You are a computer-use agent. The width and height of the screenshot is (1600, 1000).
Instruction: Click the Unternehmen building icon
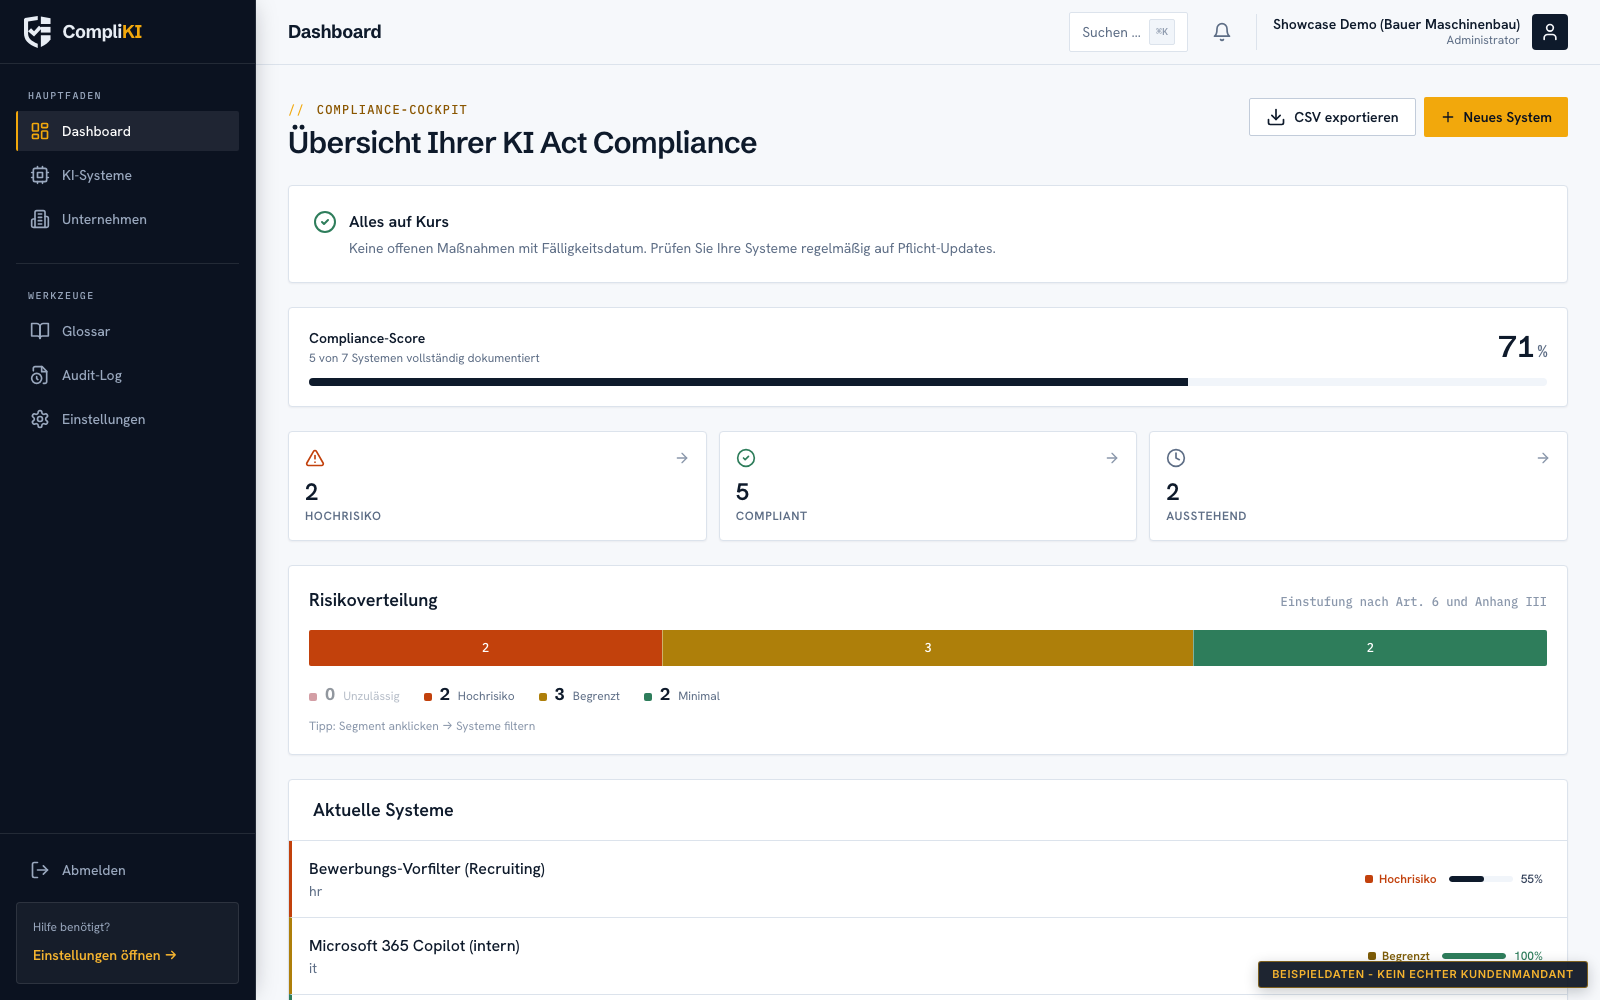click(40, 219)
